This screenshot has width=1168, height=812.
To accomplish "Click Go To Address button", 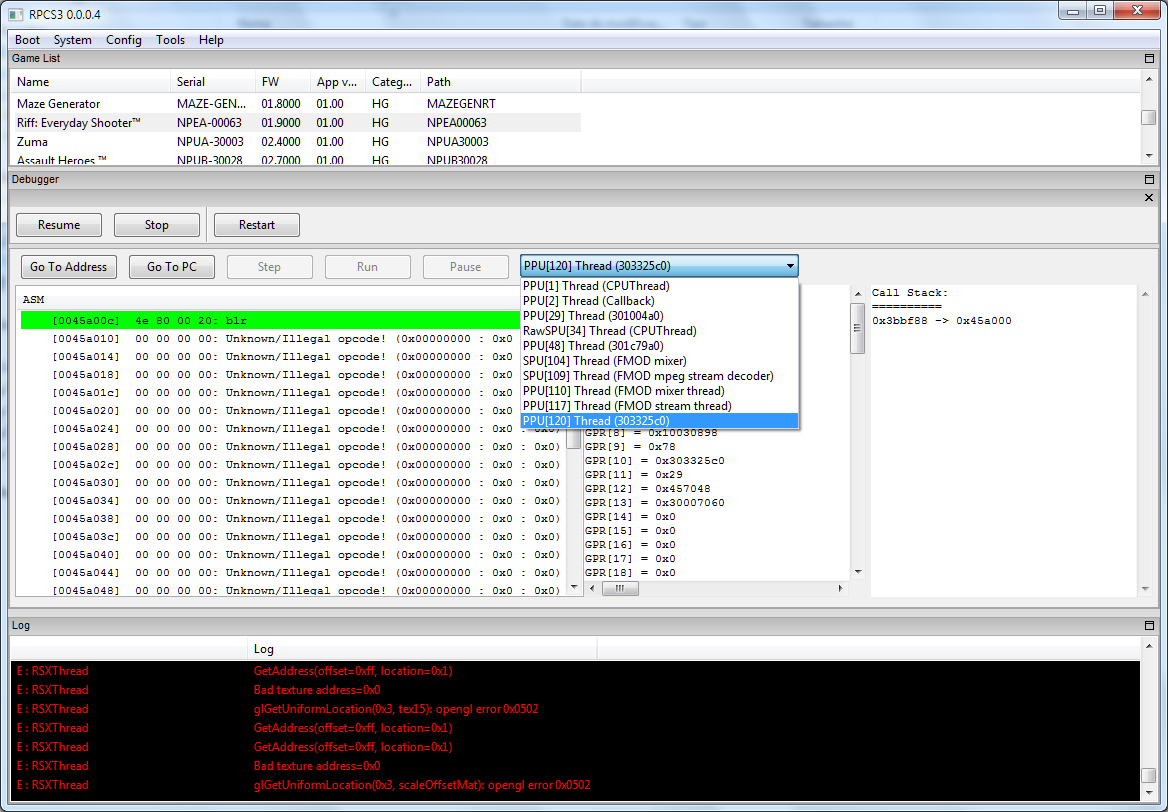I will coord(68,267).
